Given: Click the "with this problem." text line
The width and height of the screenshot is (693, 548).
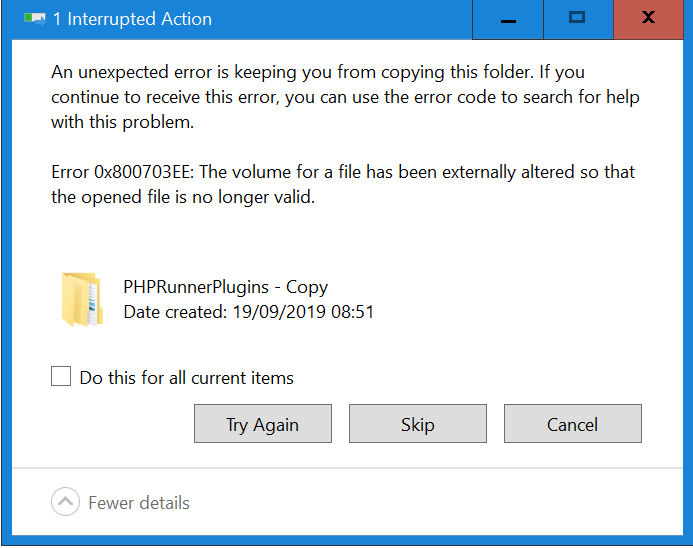Looking at the screenshot, I should (122, 122).
